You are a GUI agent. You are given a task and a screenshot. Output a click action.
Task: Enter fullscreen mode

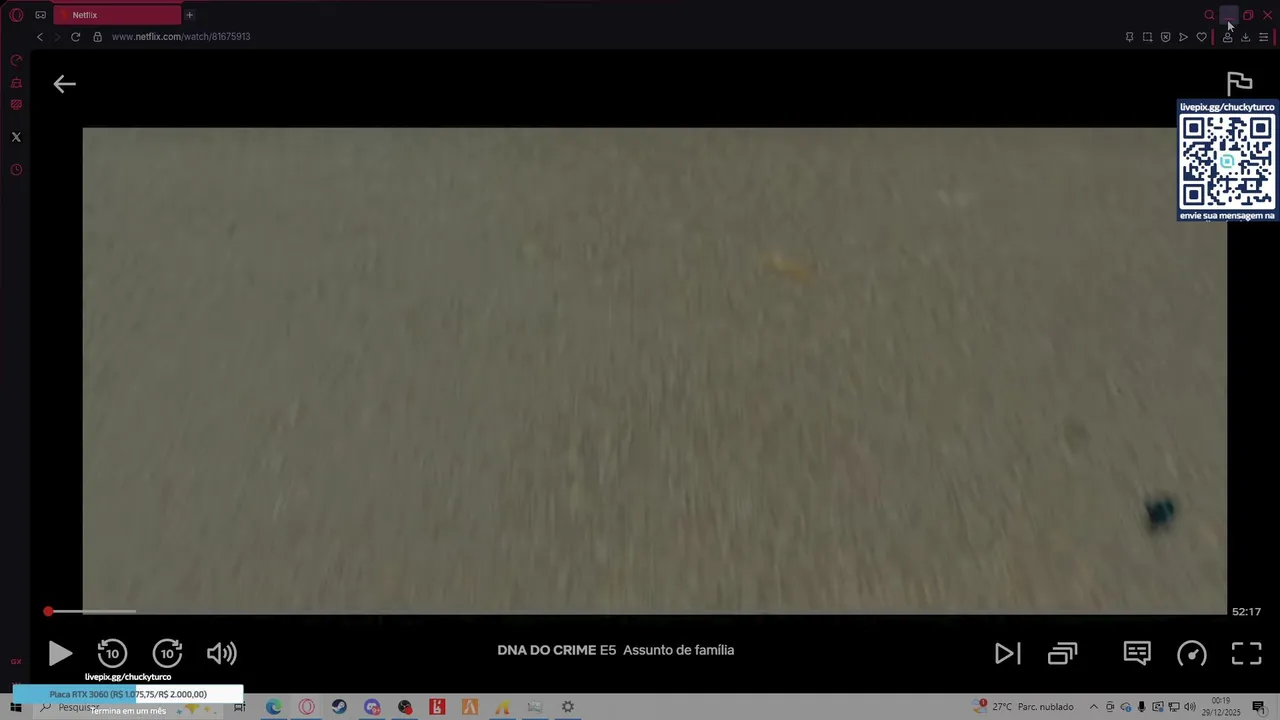(1247, 654)
